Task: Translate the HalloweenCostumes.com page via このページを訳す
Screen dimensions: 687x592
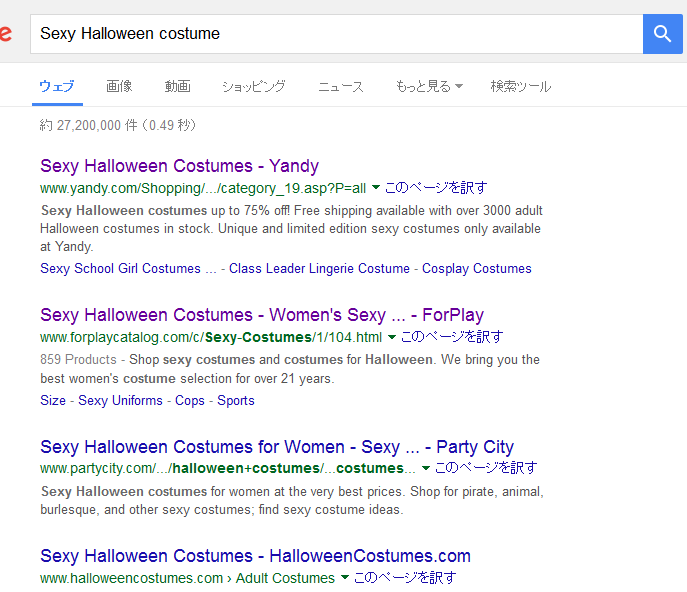Action: pyautogui.click(x=405, y=578)
